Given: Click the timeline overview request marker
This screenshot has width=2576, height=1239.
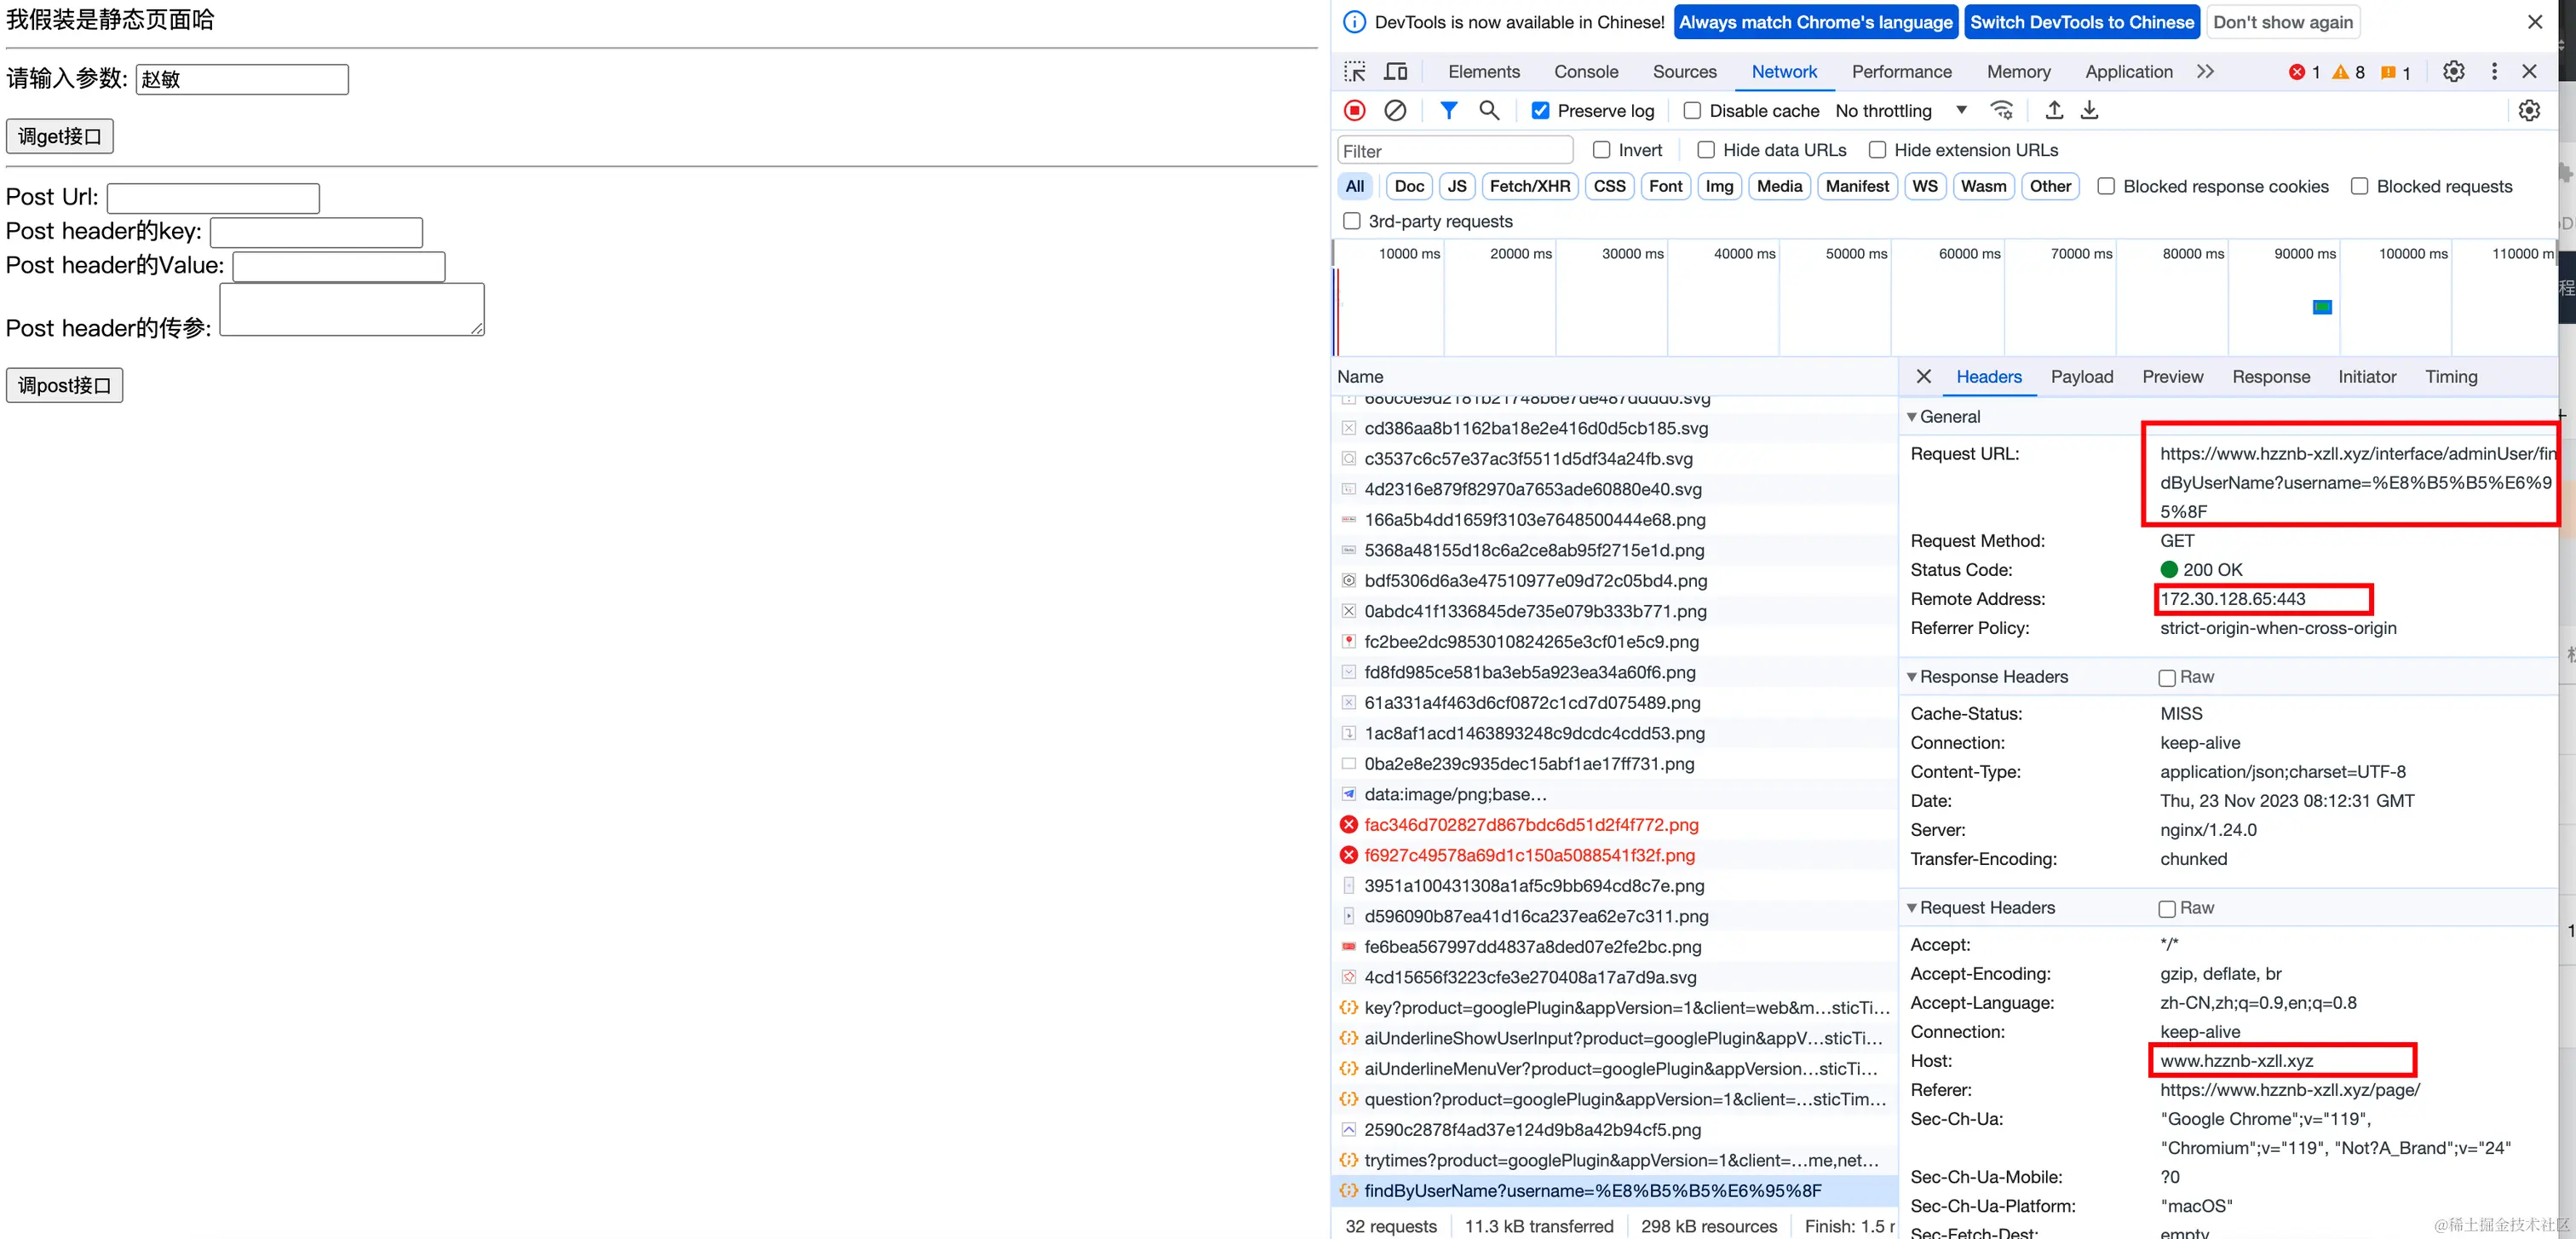Looking at the screenshot, I should [2322, 307].
